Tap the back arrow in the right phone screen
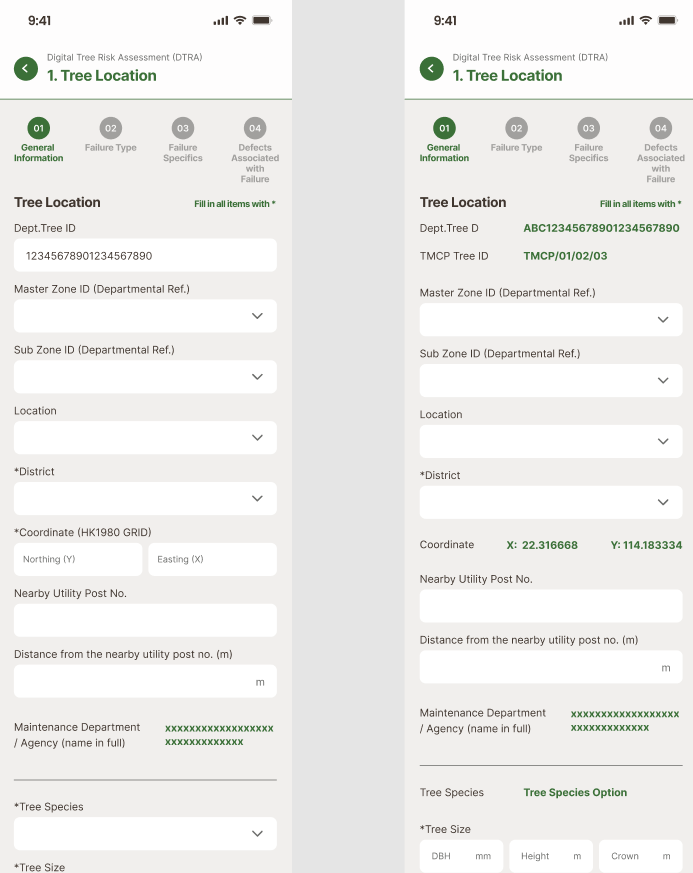This screenshot has width=693, height=873. [432, 68]
